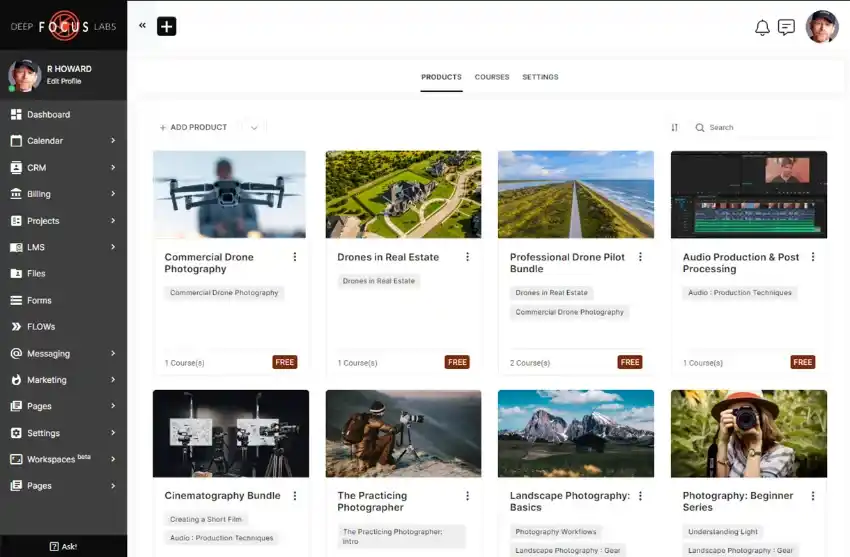The image size is (850, 557).
Task: Open the chat messages icon
Action: click(x=786, y=27)
